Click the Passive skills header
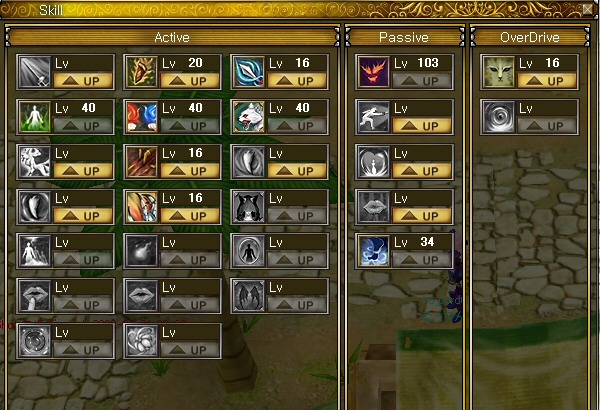 pos(404,37)
